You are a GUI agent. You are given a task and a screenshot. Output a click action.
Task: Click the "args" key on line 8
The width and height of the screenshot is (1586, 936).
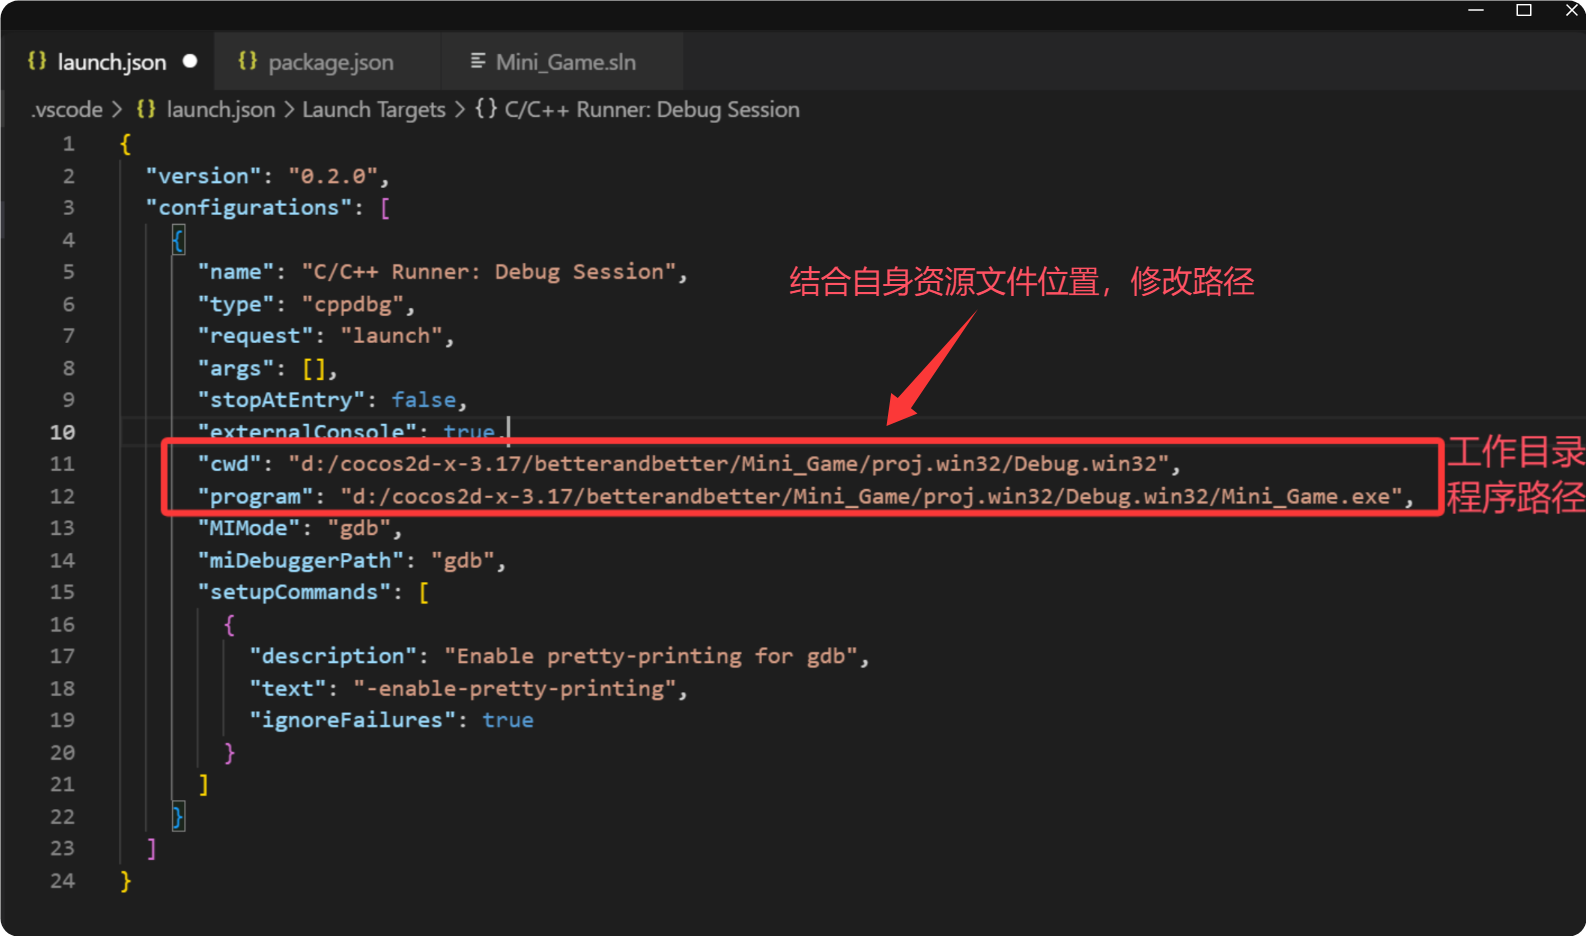click(235, 368)
